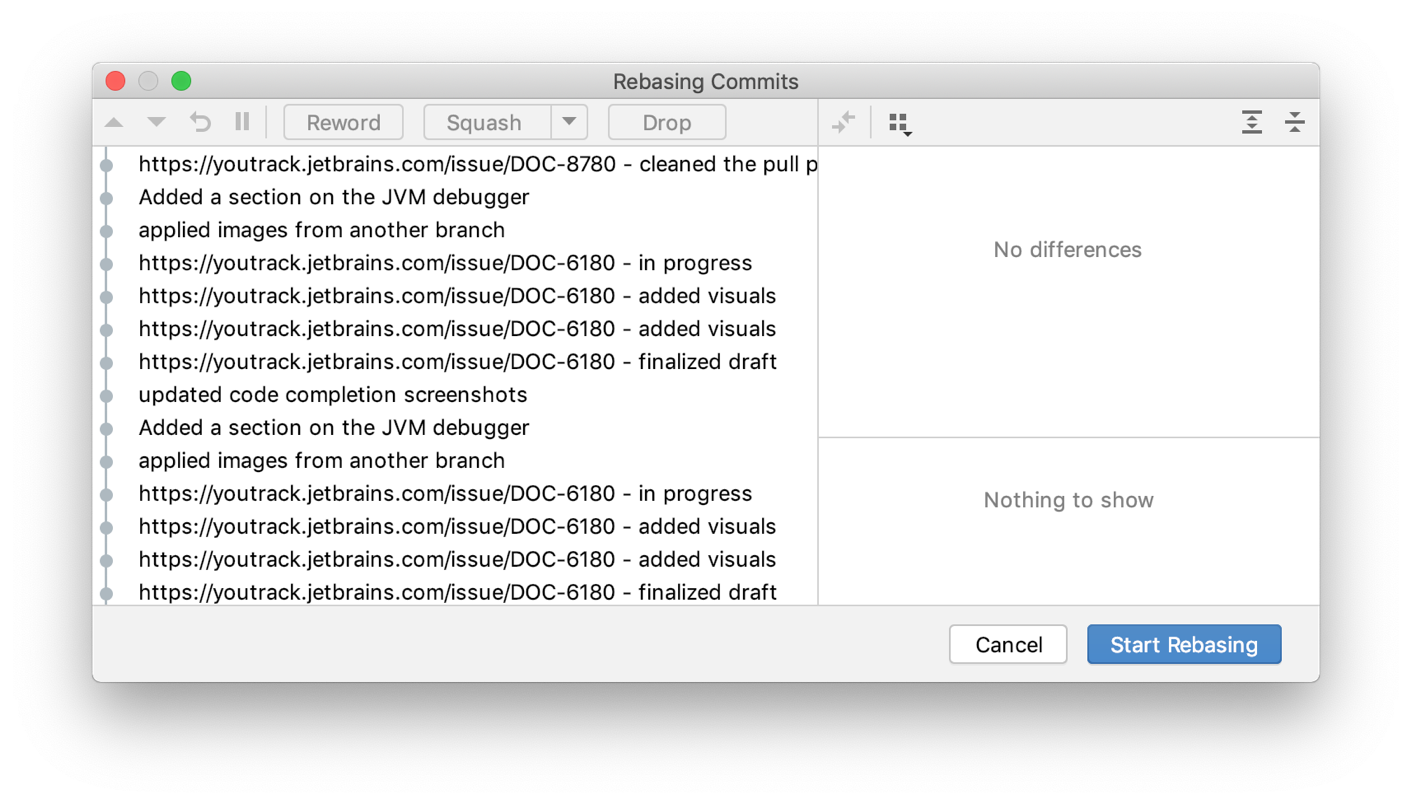This screenshot has height=804, width=1412.
Task: Select the 'Added a section on the JVM debugger' commit
Action: pos(333,197)
